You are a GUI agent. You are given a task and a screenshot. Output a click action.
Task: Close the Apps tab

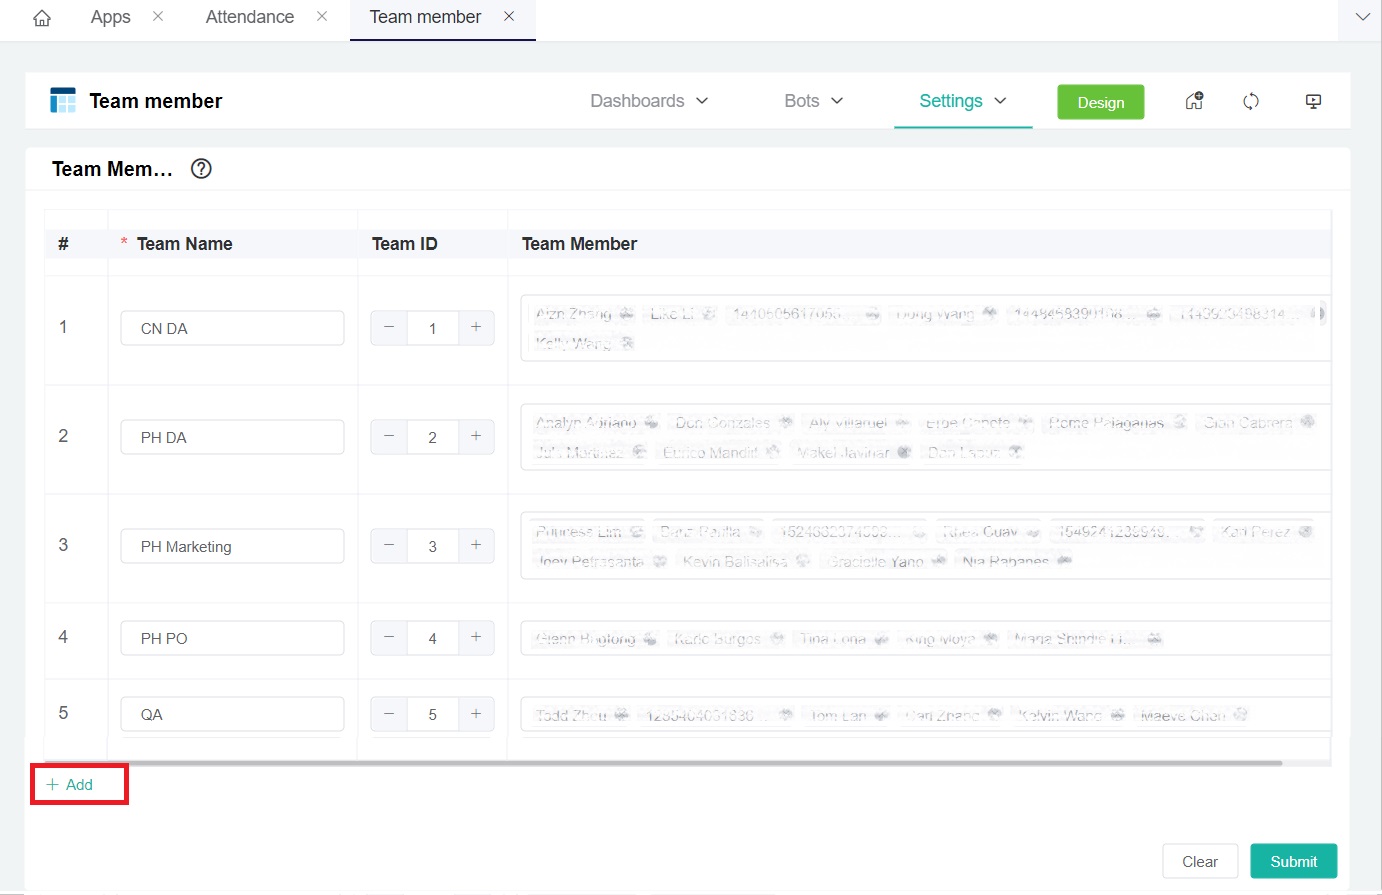click(158, 17)
